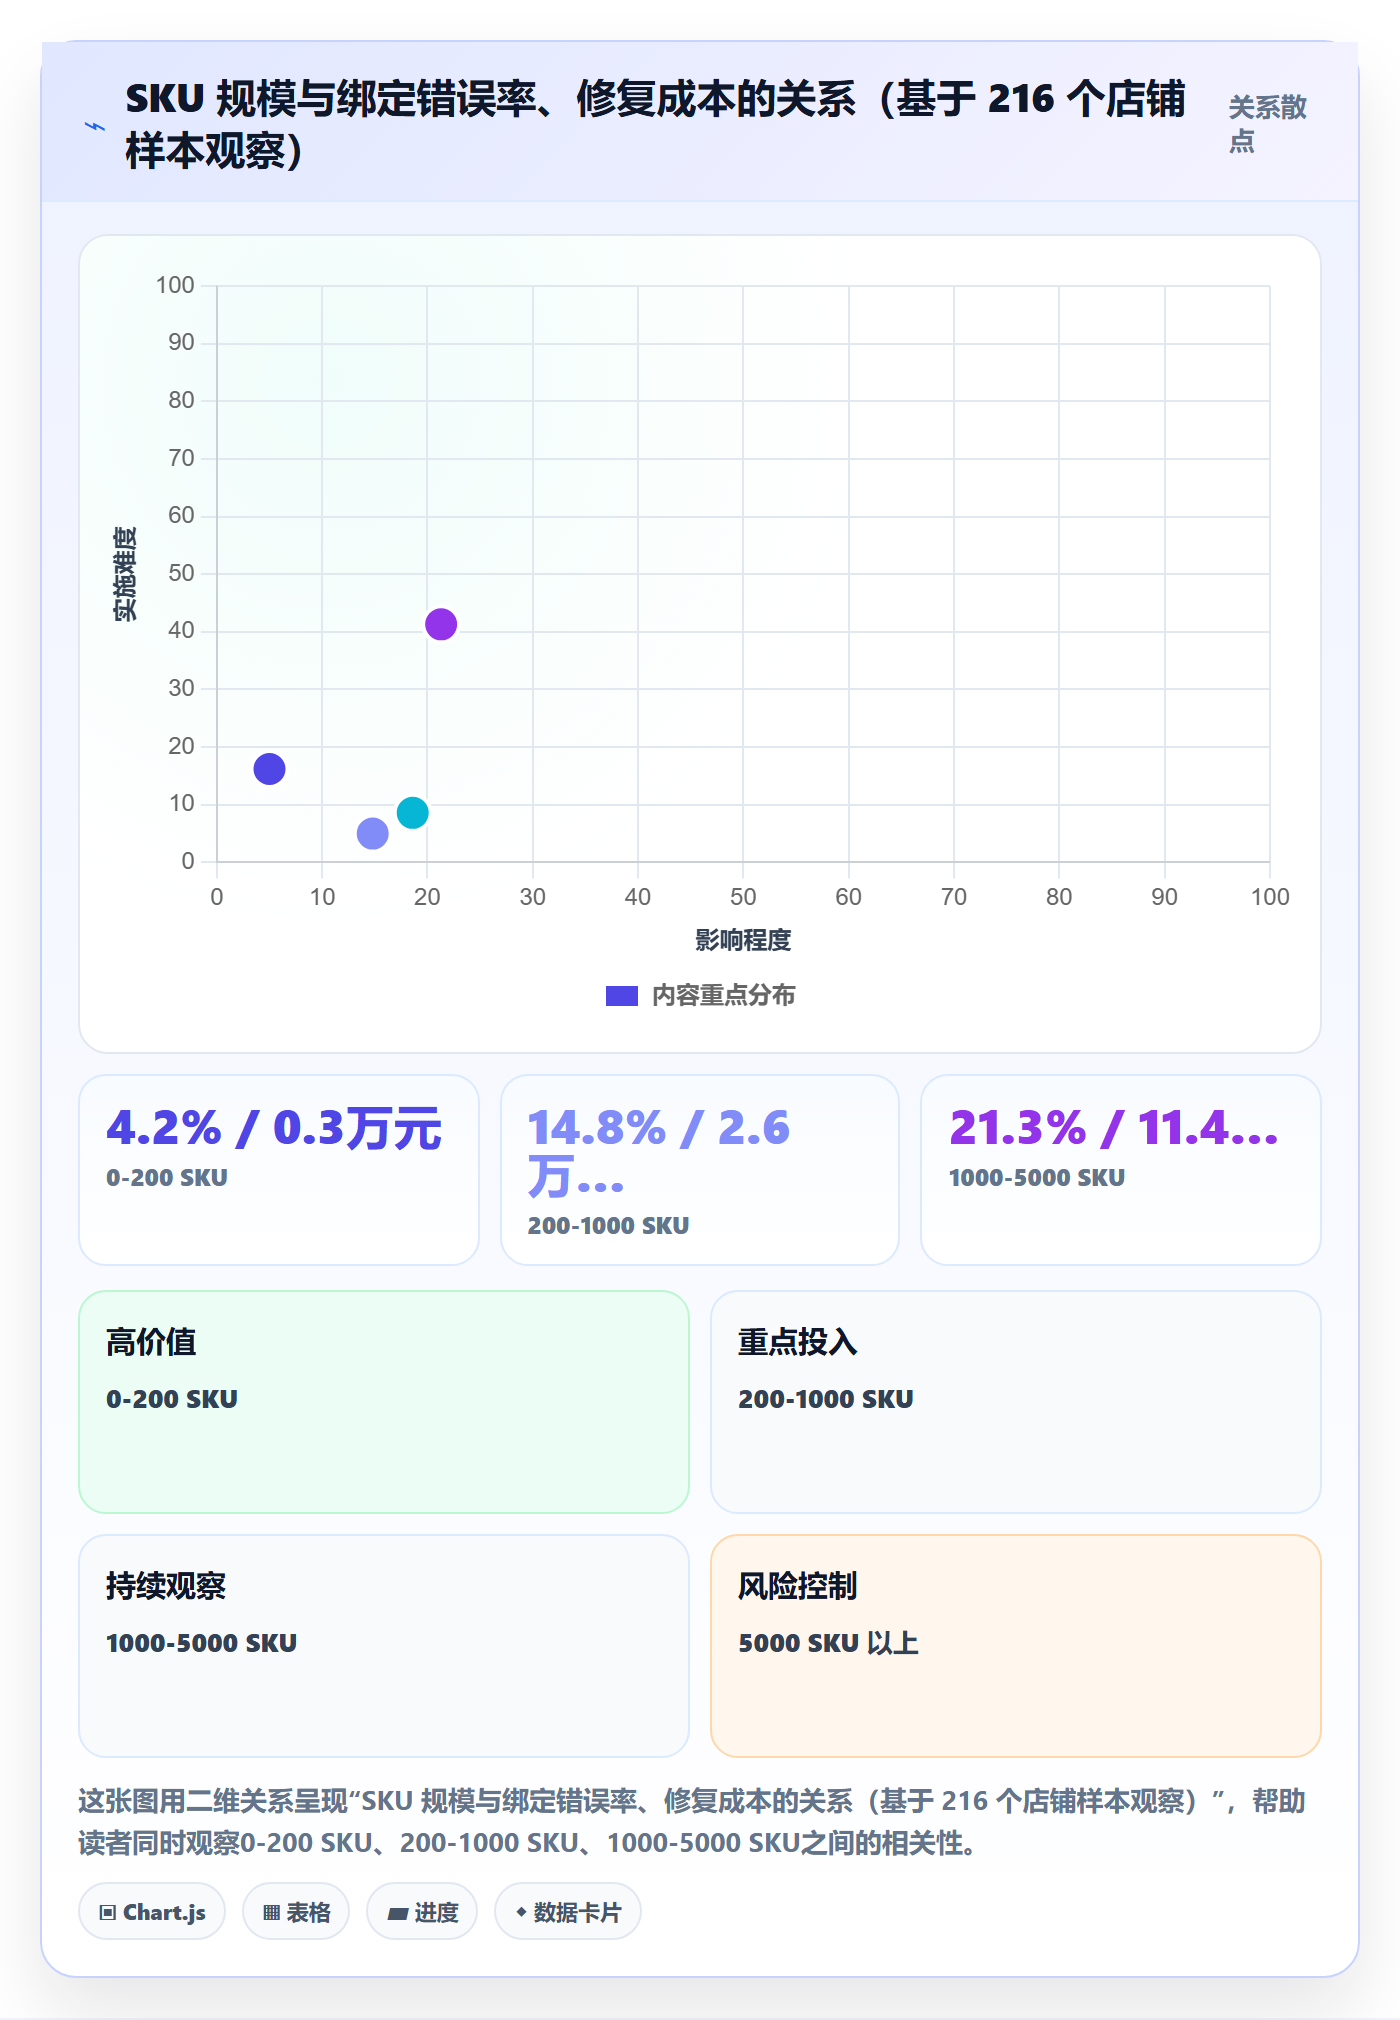Click the '高价值' quadrant heading
This screenshot has height=2020, width=1400.
click(x=151, y=1341)
